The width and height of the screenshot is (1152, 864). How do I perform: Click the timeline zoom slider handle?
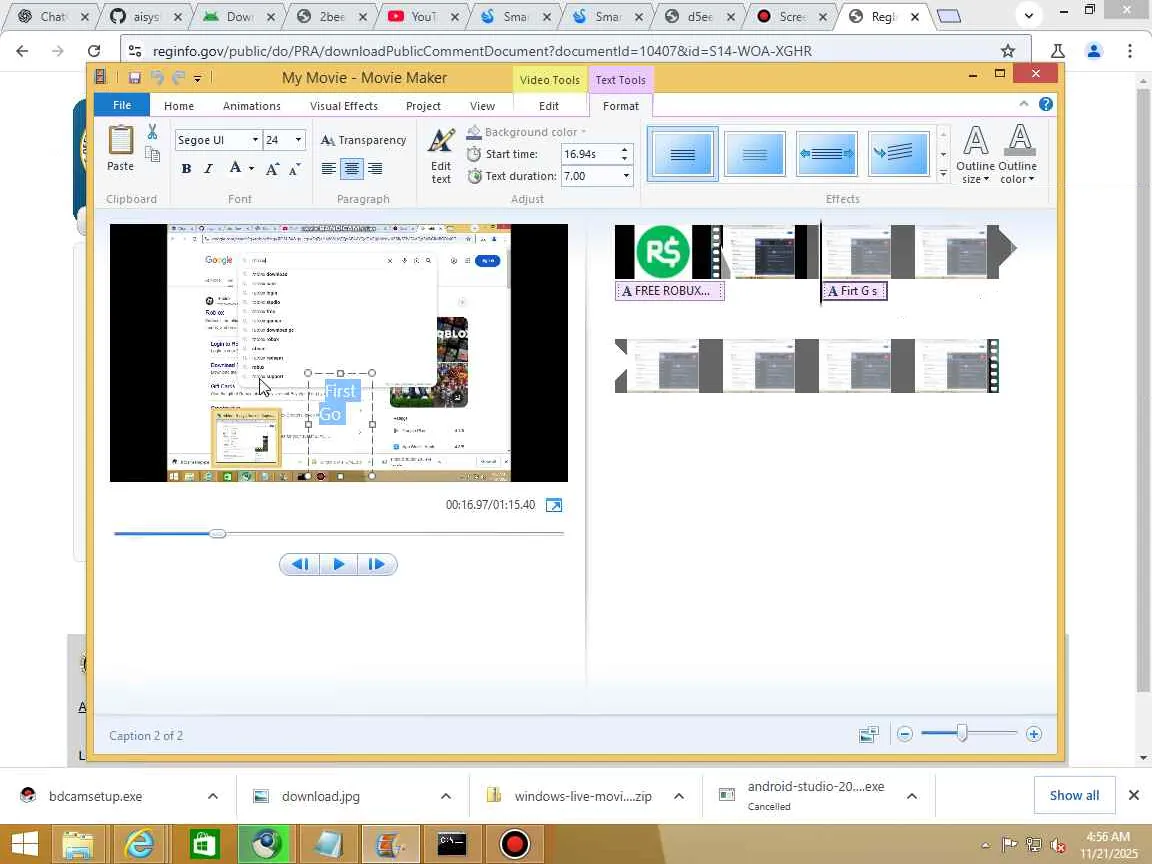tap(962, 732)
